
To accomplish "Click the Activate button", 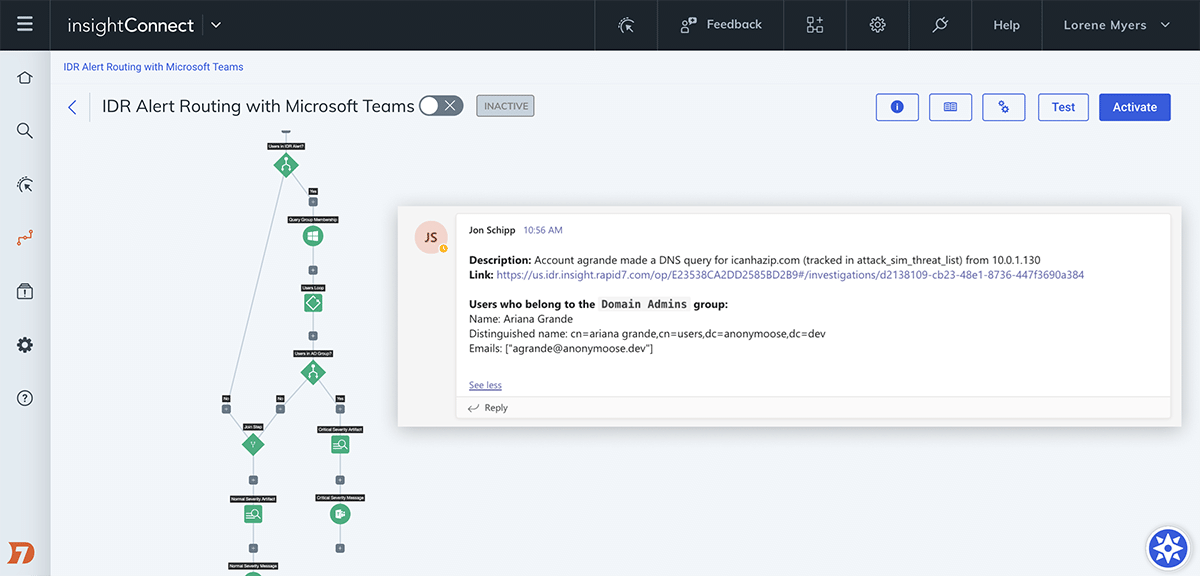I will 1135,107.
